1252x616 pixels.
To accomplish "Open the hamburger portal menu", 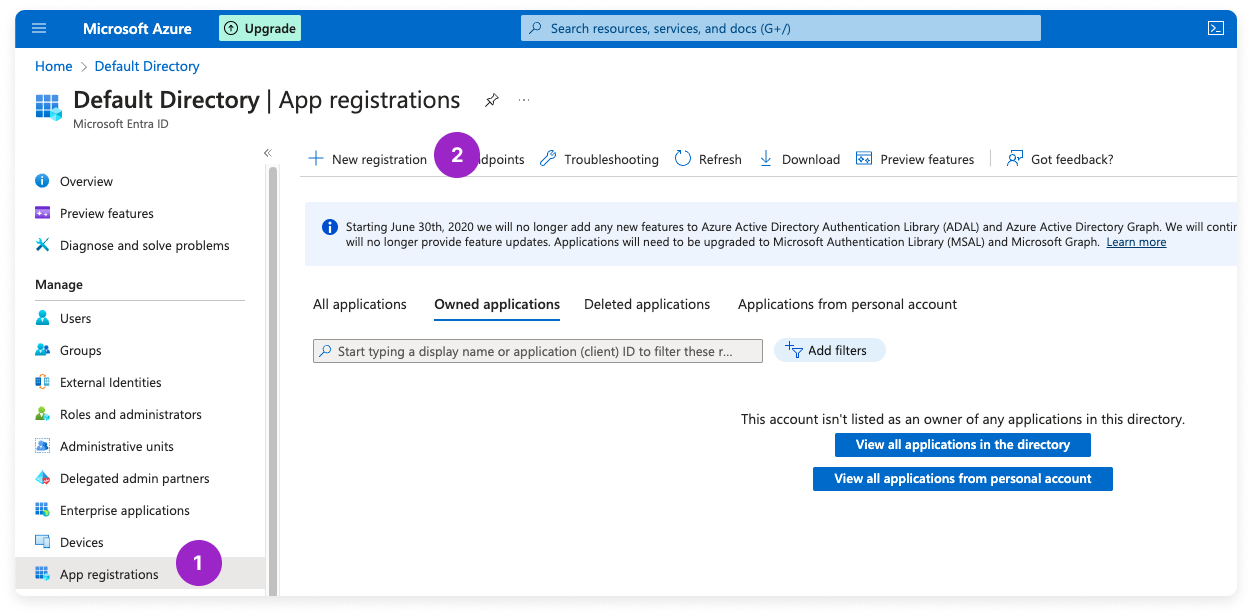I will [39, 28].
